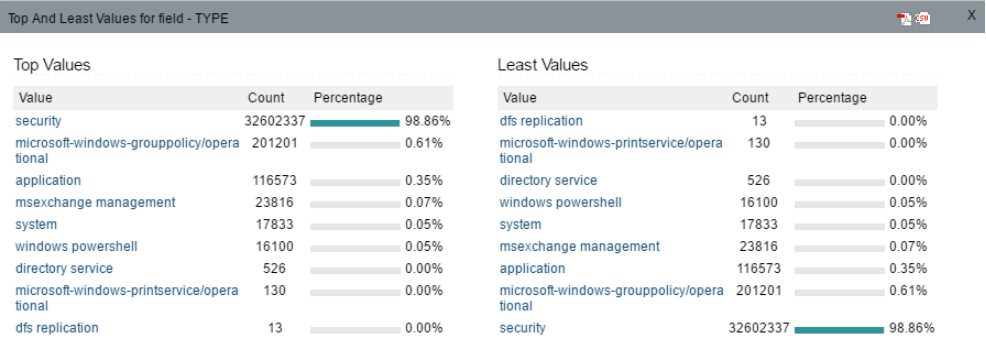Open 'application' in the Least Values list

click(532, 269)
